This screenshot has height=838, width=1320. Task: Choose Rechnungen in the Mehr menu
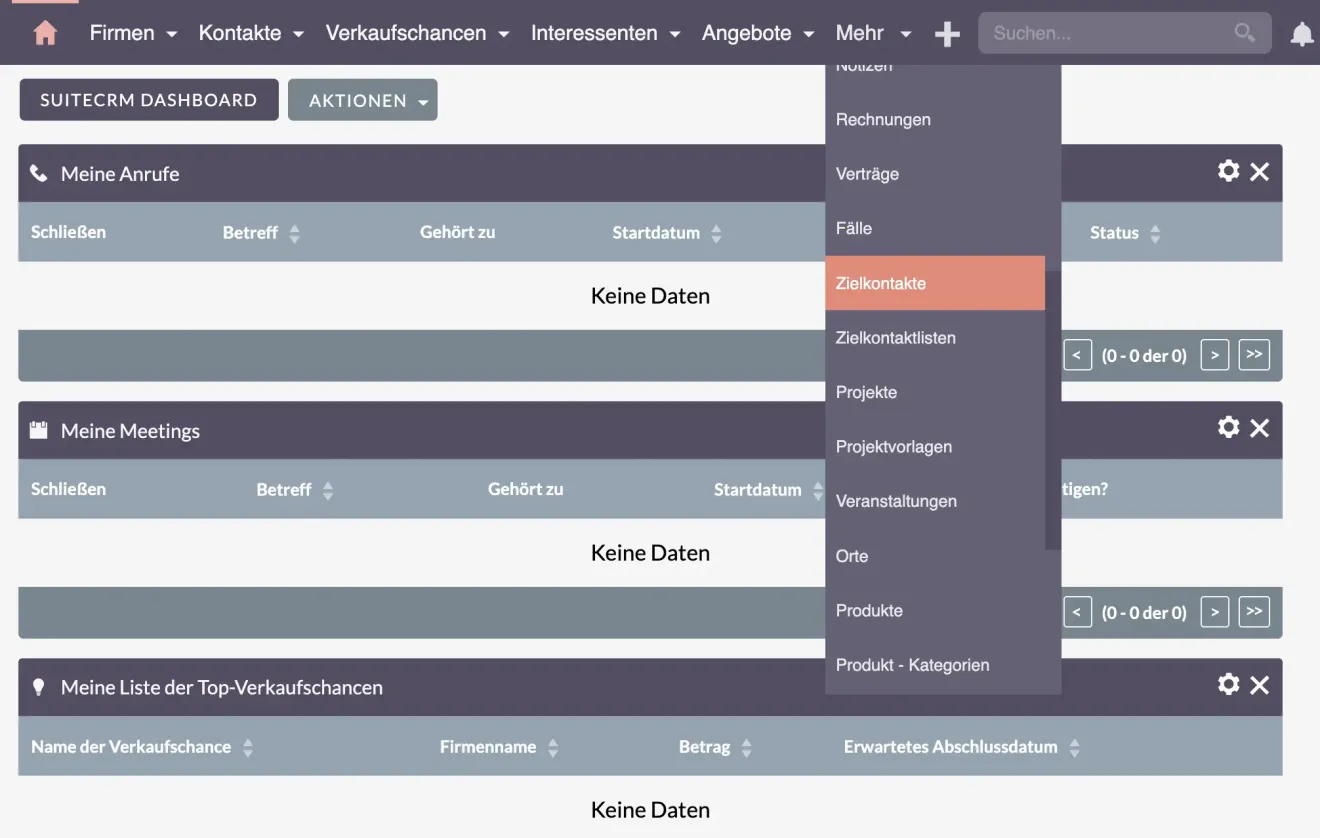pyautogui.click(x=883, y=120)
